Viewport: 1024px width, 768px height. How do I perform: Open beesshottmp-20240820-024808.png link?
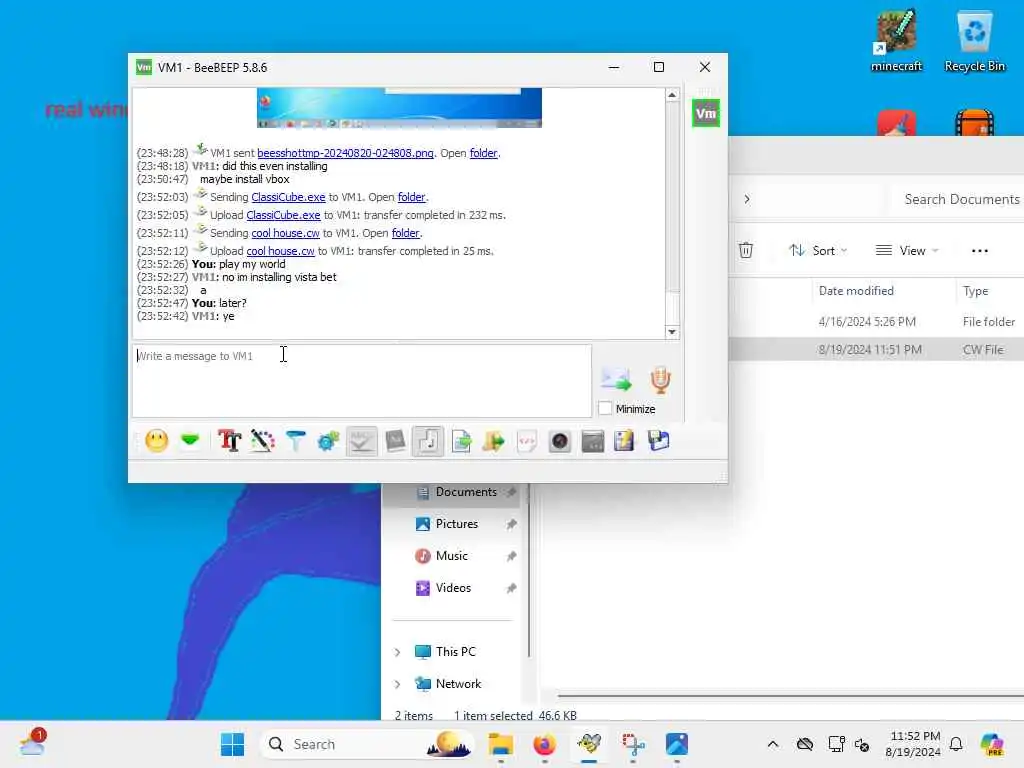coord(345,153)
